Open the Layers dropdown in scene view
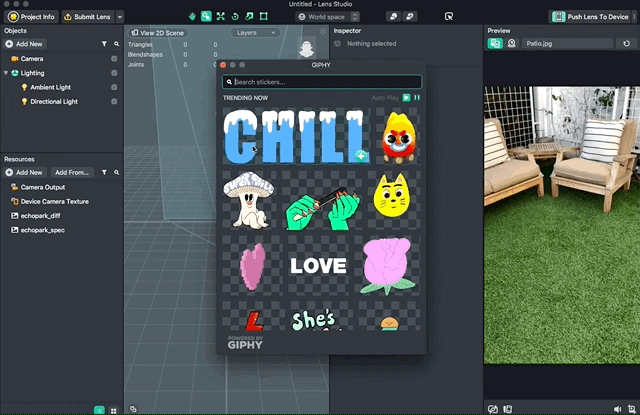640x415 pixels. (256, 33)
